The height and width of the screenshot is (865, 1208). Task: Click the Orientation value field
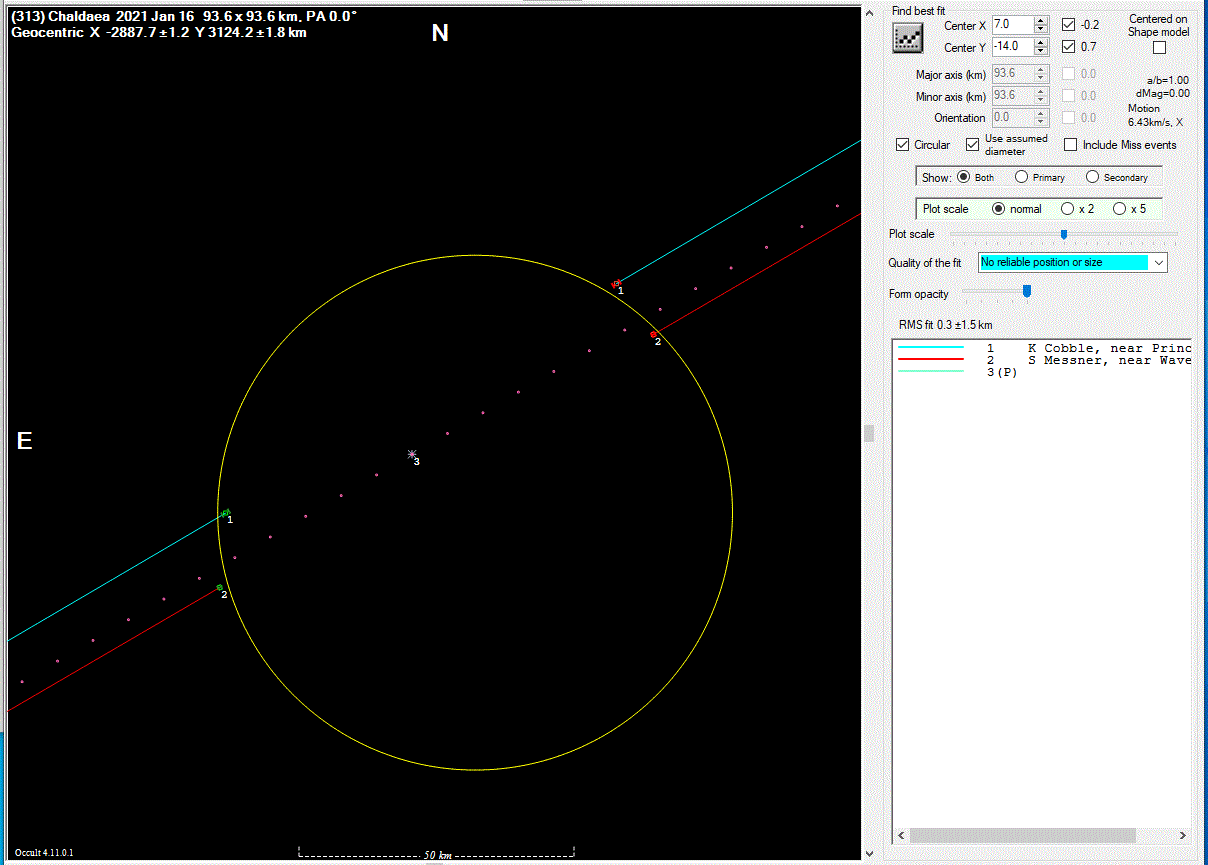(1014, 118)
